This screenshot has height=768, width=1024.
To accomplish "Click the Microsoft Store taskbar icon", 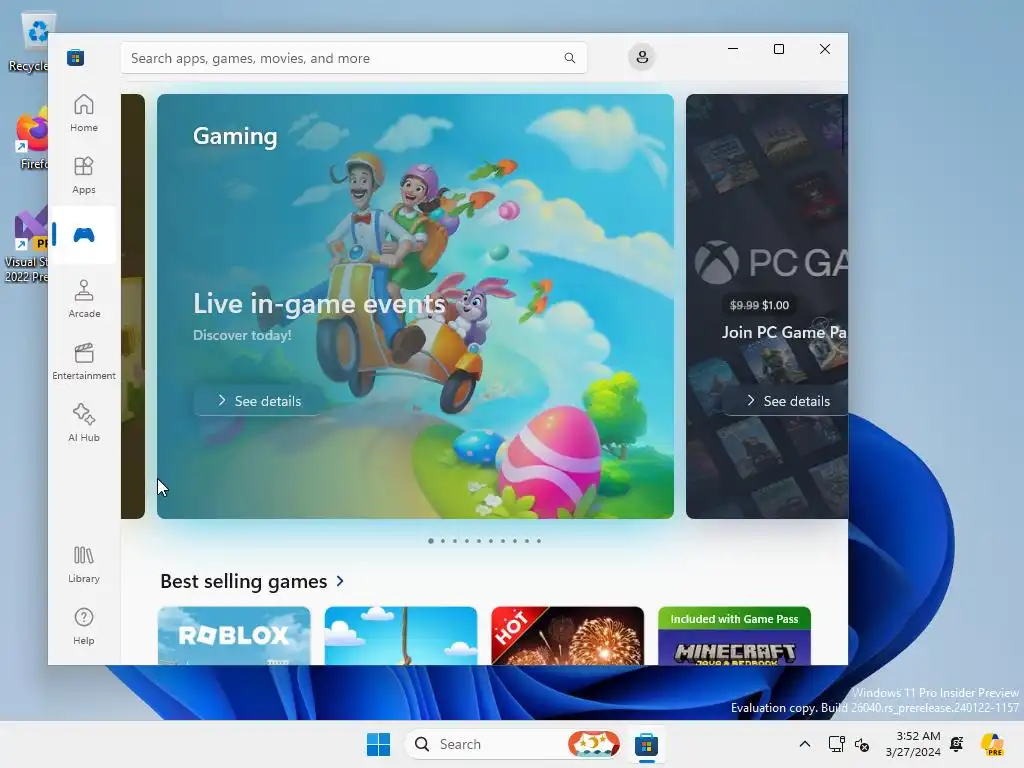I will click(646, 744).
